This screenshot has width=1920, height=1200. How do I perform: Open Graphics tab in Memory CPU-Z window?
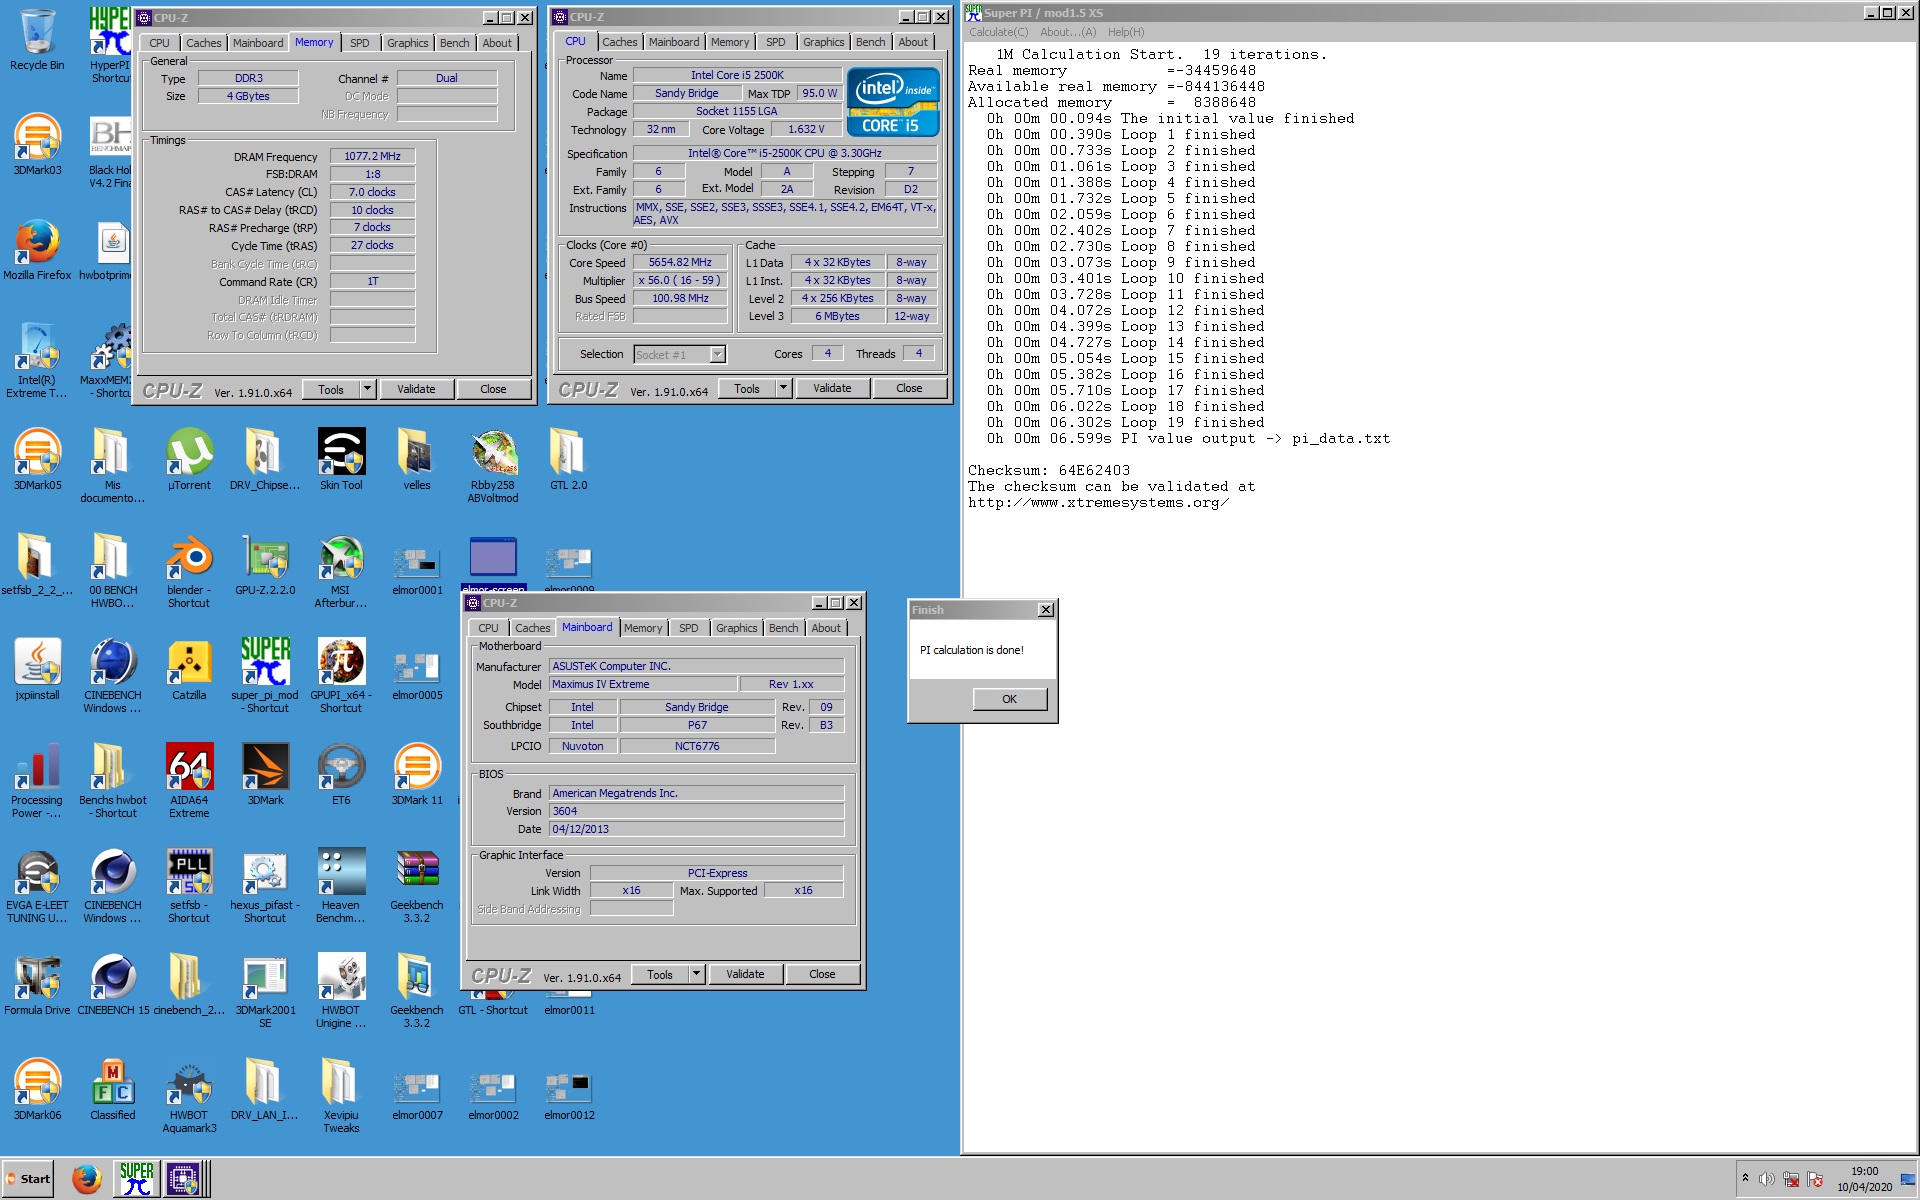click(407, 43)
